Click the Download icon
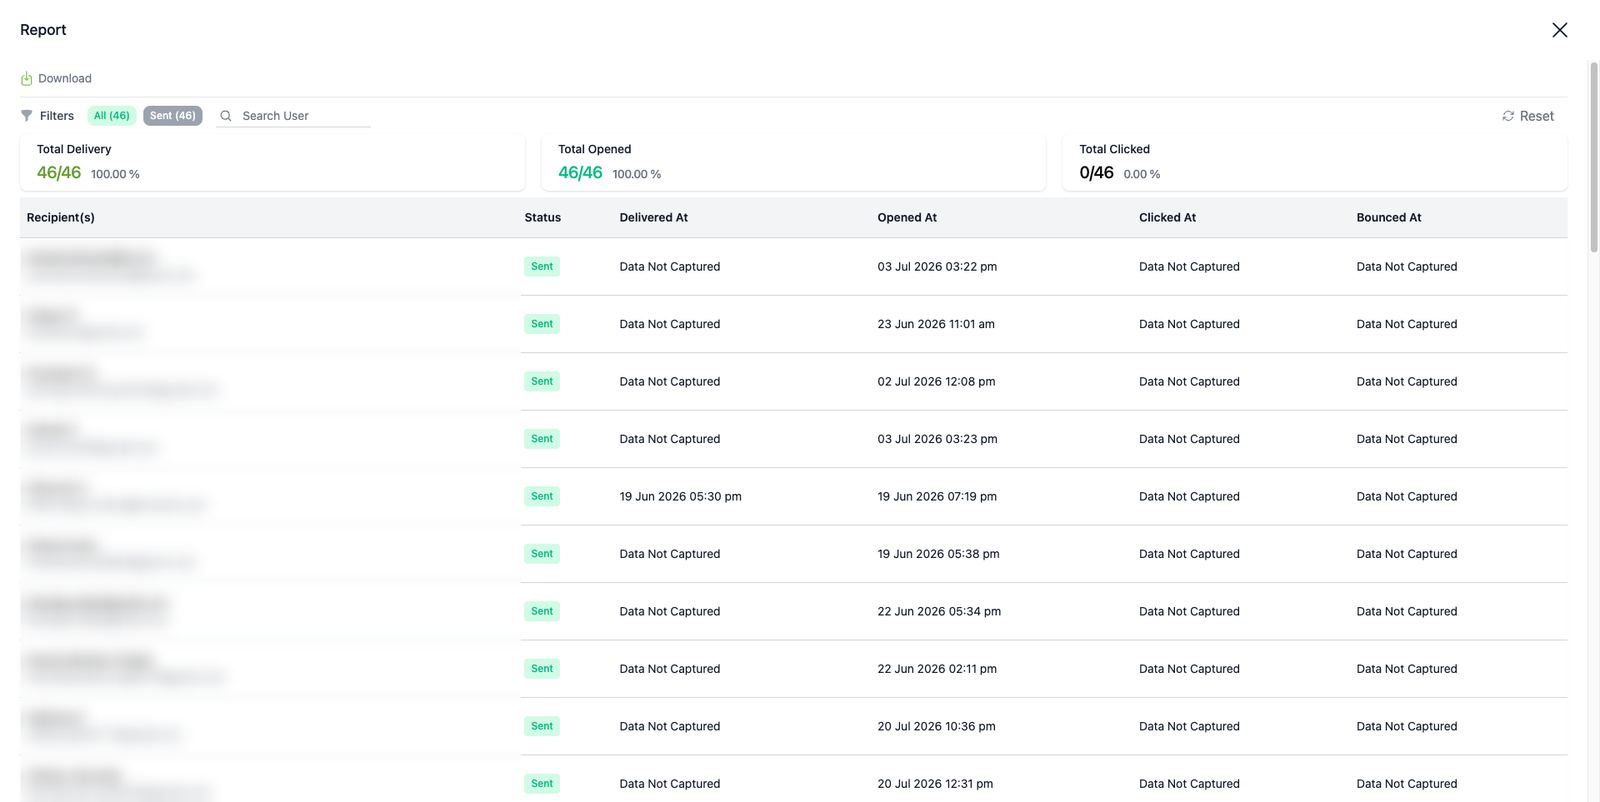 coord(27,78)
